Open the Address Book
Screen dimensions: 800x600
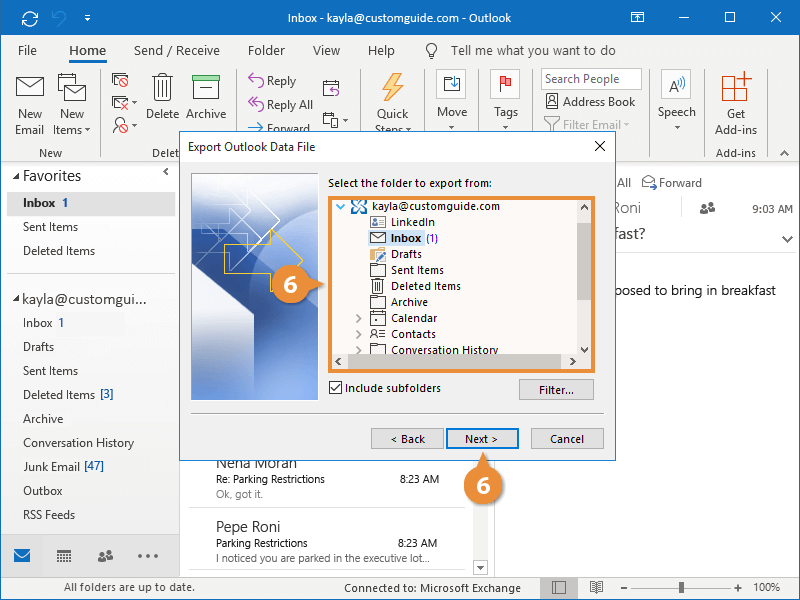tap(591, 102)
